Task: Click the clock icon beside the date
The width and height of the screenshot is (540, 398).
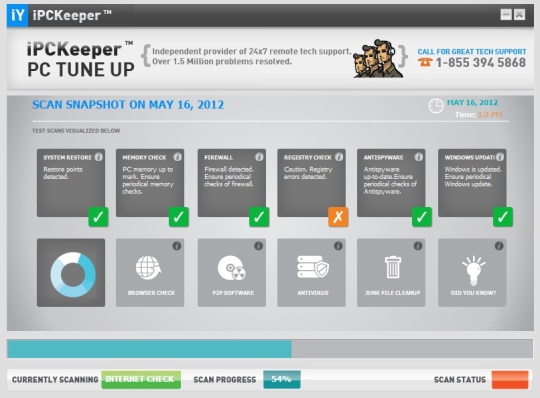Action: pyautogui.click(x=436, y=106)
